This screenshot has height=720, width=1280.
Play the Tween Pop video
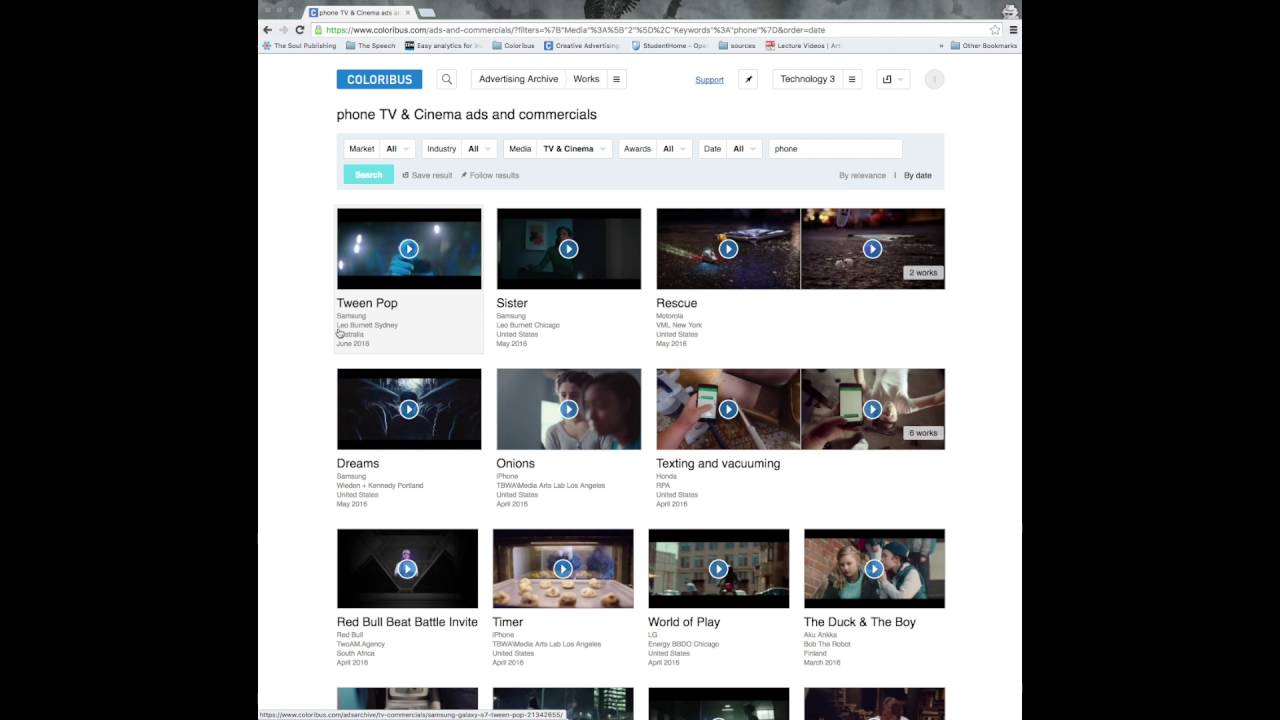[x=408, y=249]
